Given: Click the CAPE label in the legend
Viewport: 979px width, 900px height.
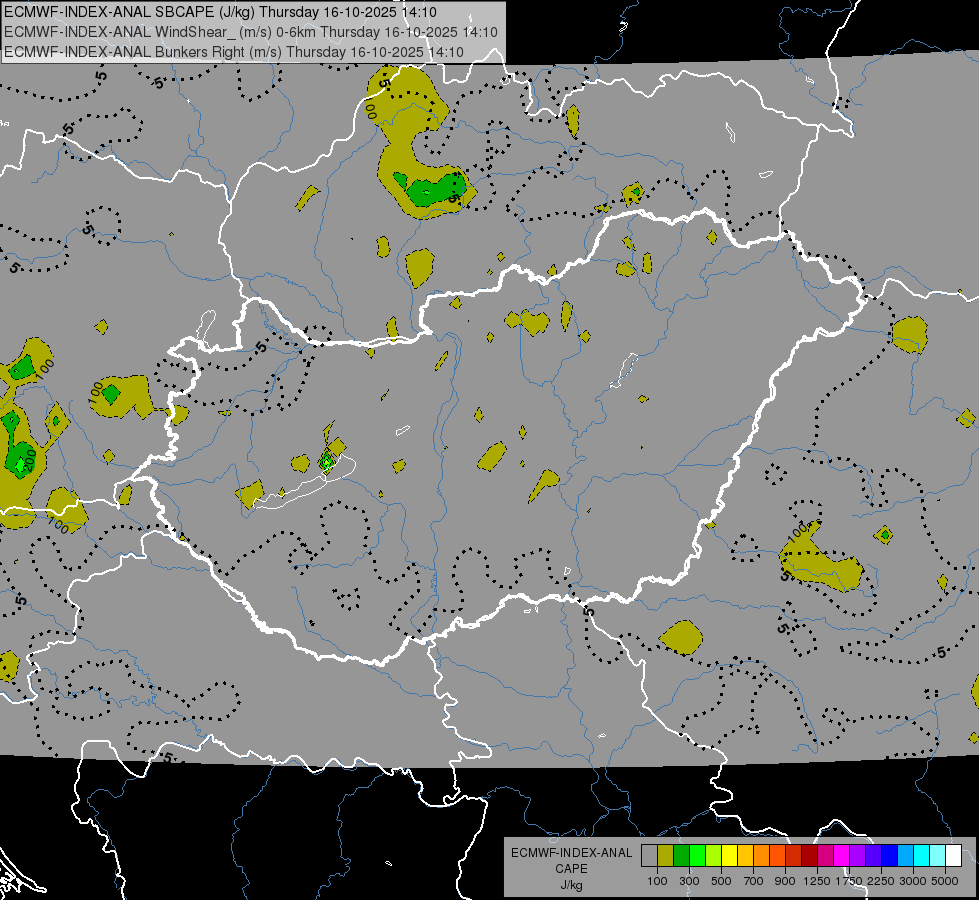Looking at the screenshot, I should (x=571, y=869).
